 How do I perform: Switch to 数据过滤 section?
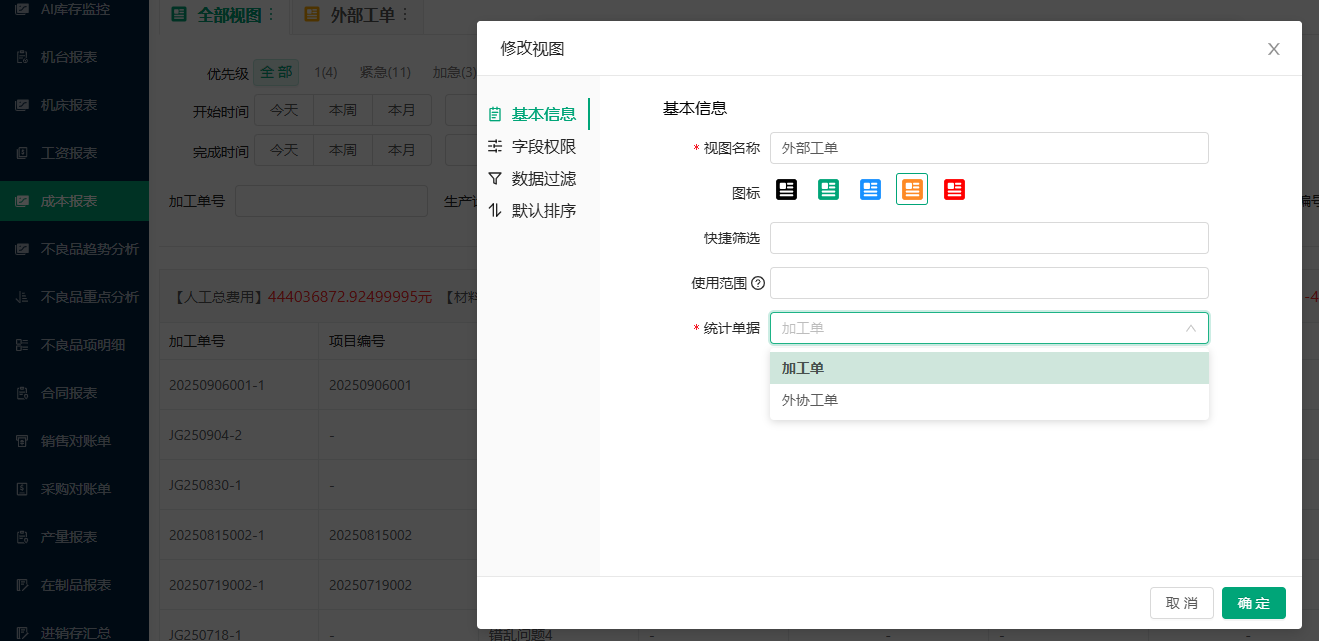point(543,179)
